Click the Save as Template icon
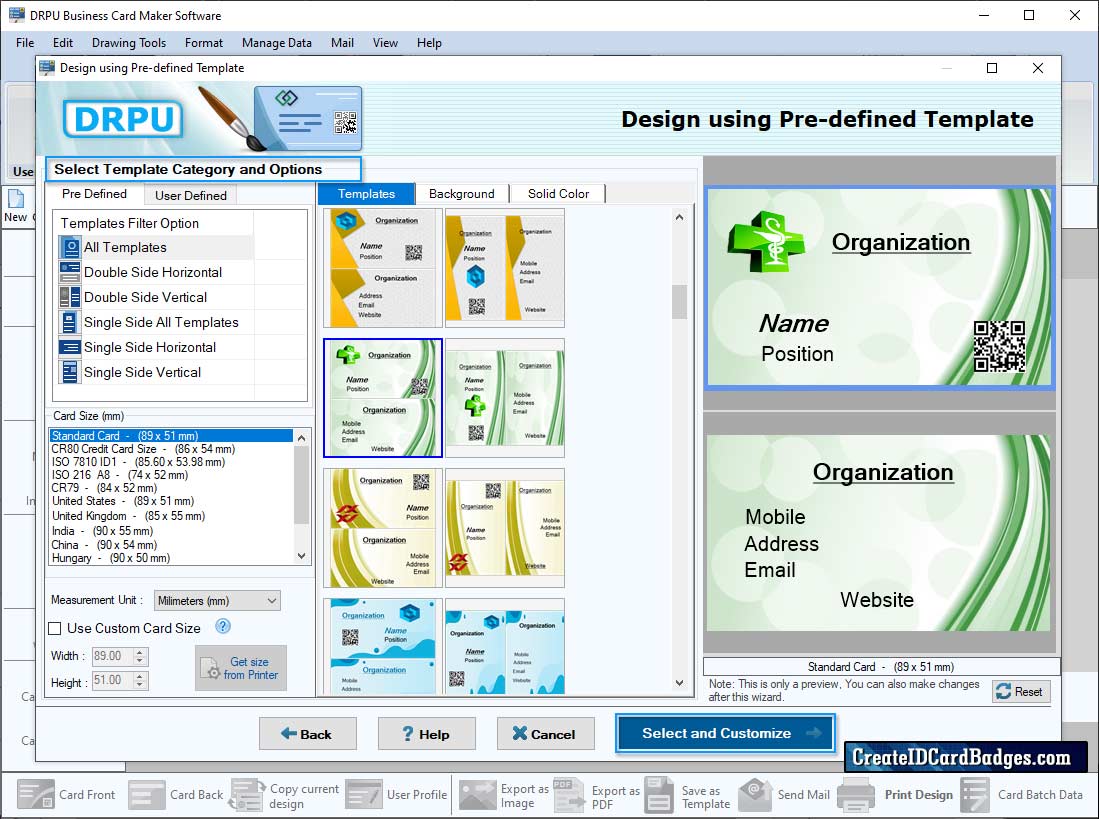 (659, 794)
